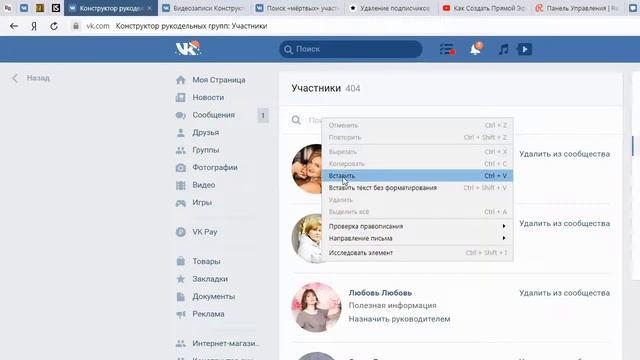
Task: Expand the Направление письма submenu
Action: 417,238
